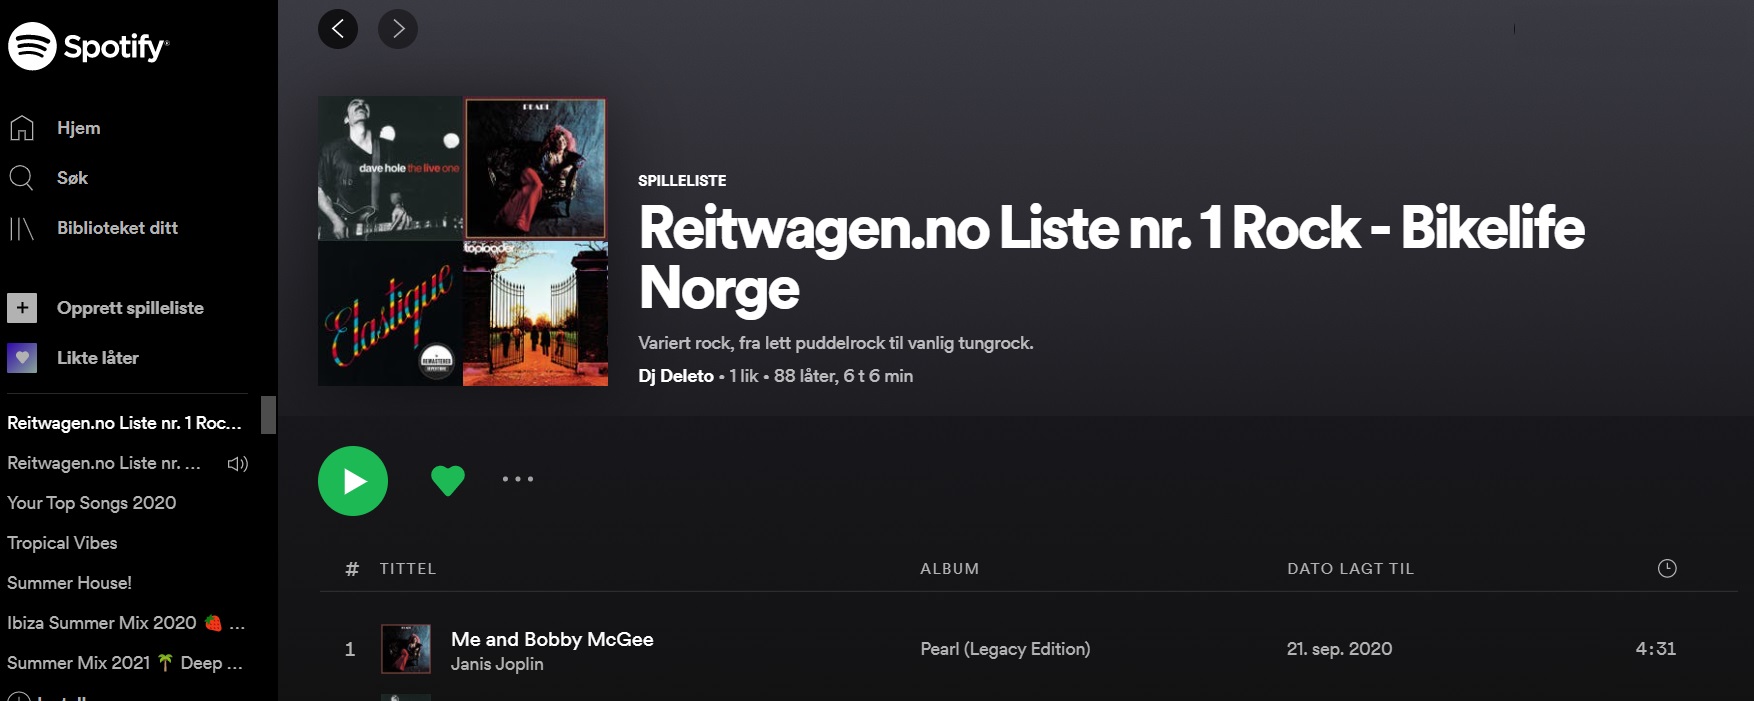1754x701 pixels.
Task: Click the Spotify logo
Action: pos(88,46)
